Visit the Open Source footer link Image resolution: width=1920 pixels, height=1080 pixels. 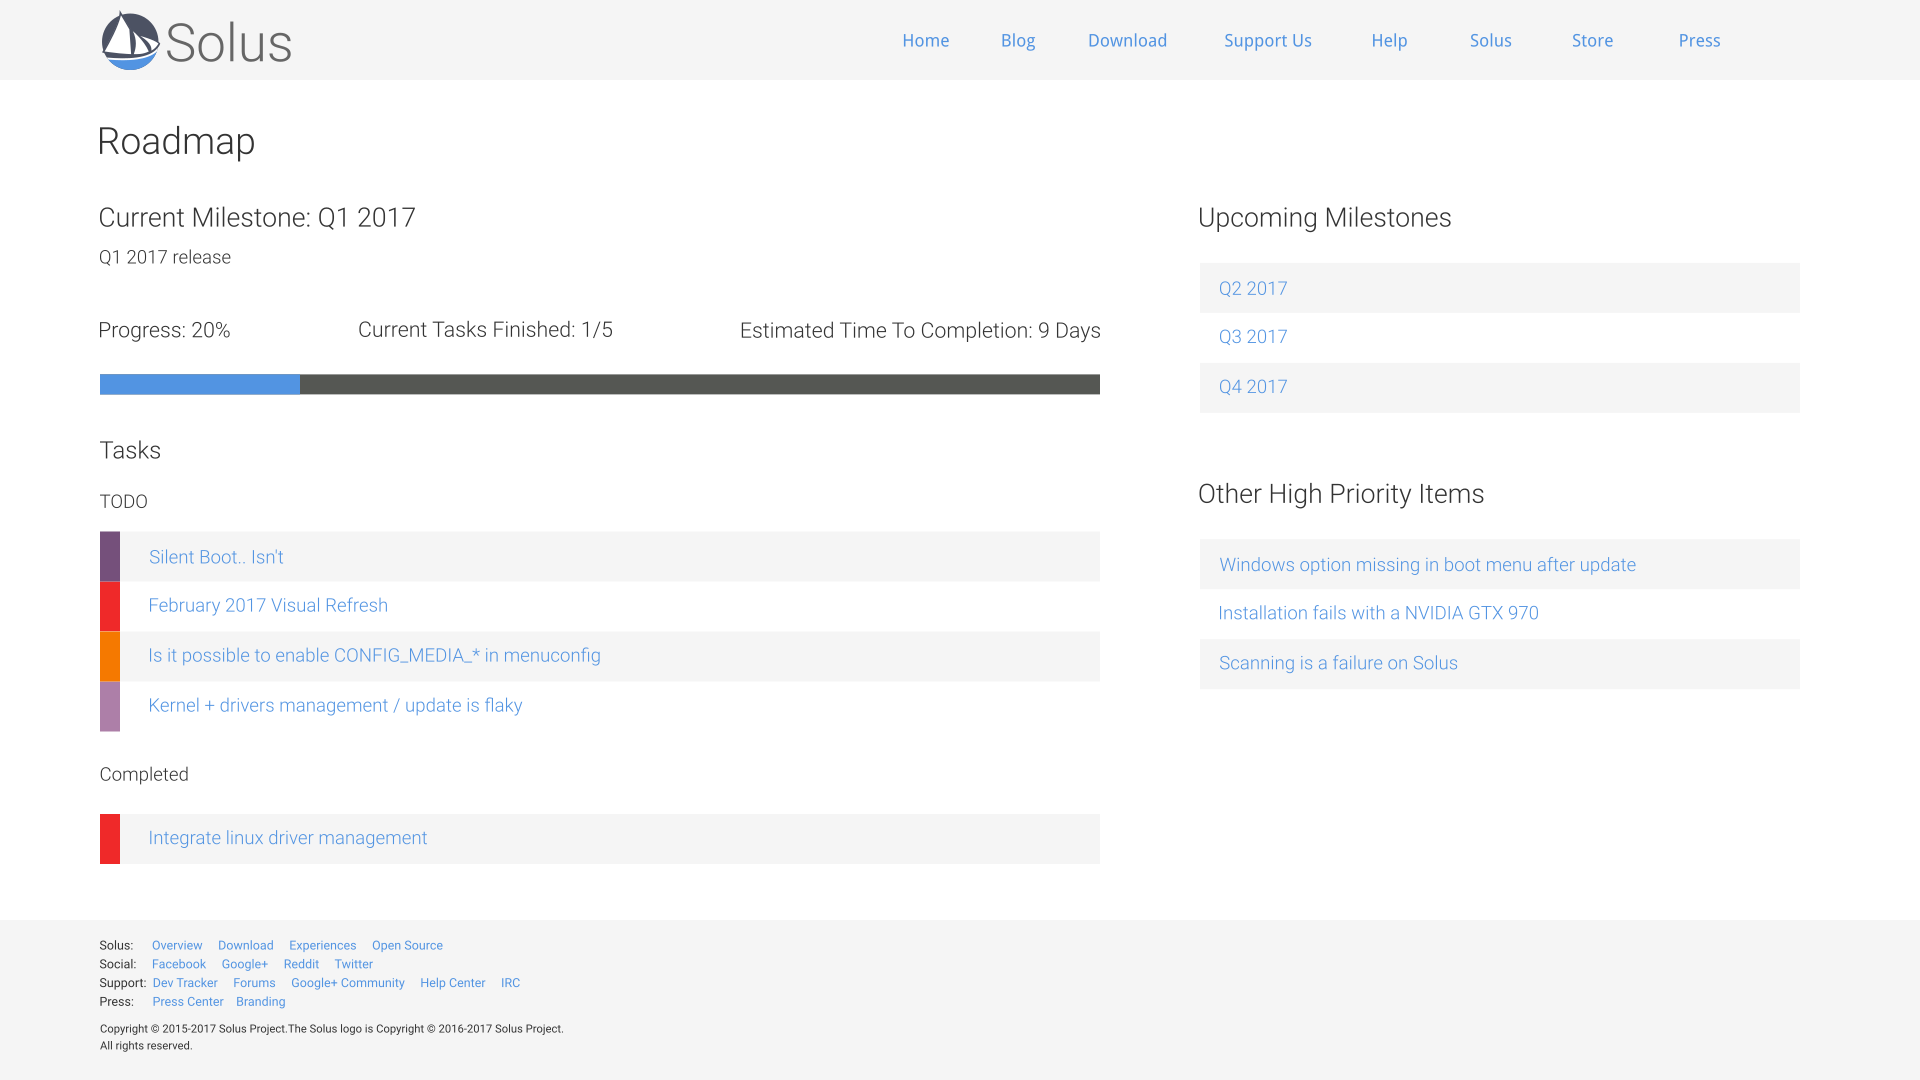tap(407, 945)
